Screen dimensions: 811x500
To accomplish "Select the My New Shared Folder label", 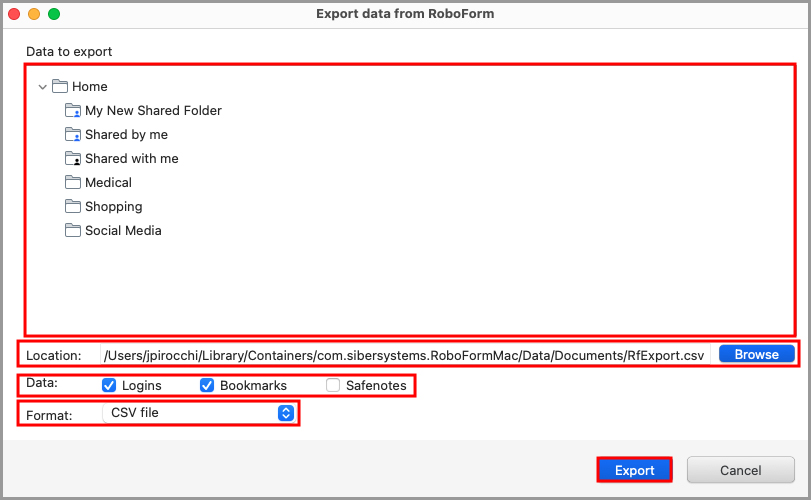I will (x=153, y=111).
